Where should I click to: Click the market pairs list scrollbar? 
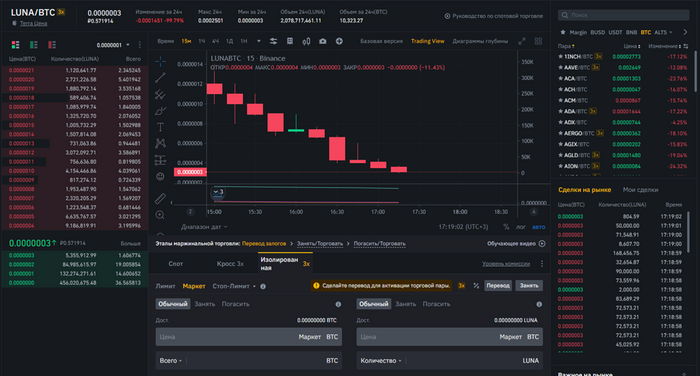pyautogui.click(x=695, y=71)
